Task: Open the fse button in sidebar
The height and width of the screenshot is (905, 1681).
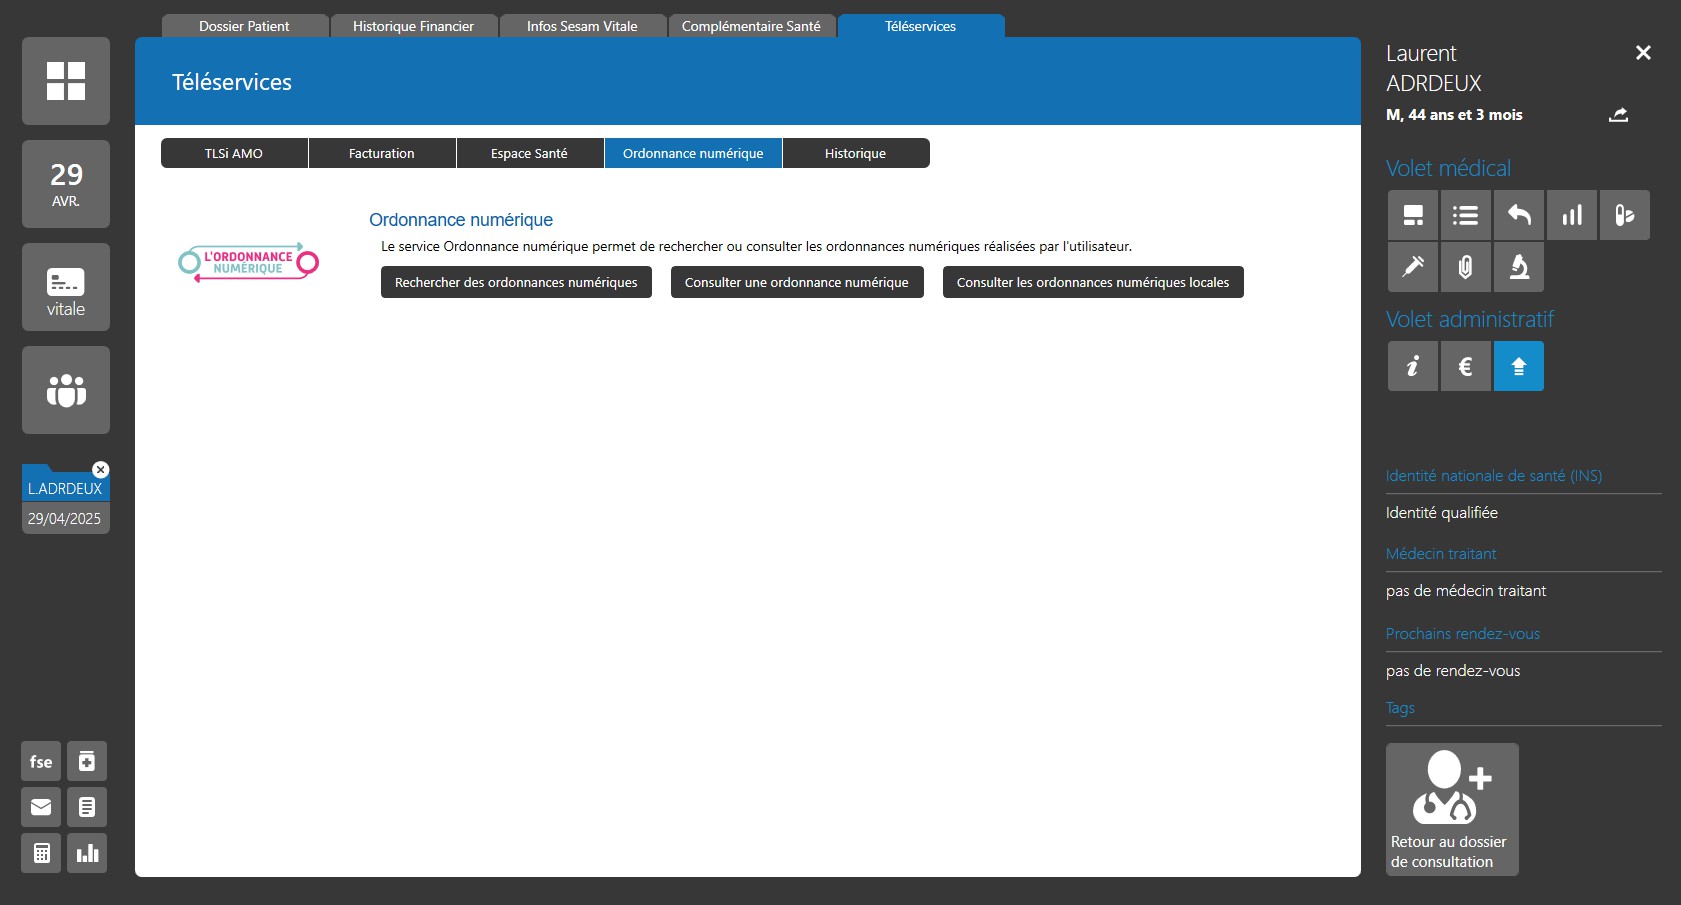Action: [x=41, y=761]
